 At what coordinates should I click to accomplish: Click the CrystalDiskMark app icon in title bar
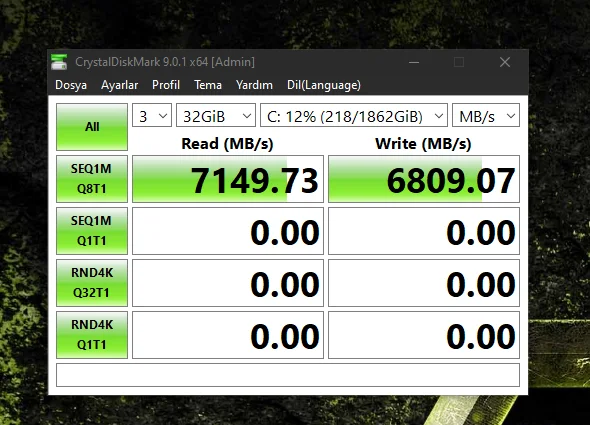coord(59,62)
